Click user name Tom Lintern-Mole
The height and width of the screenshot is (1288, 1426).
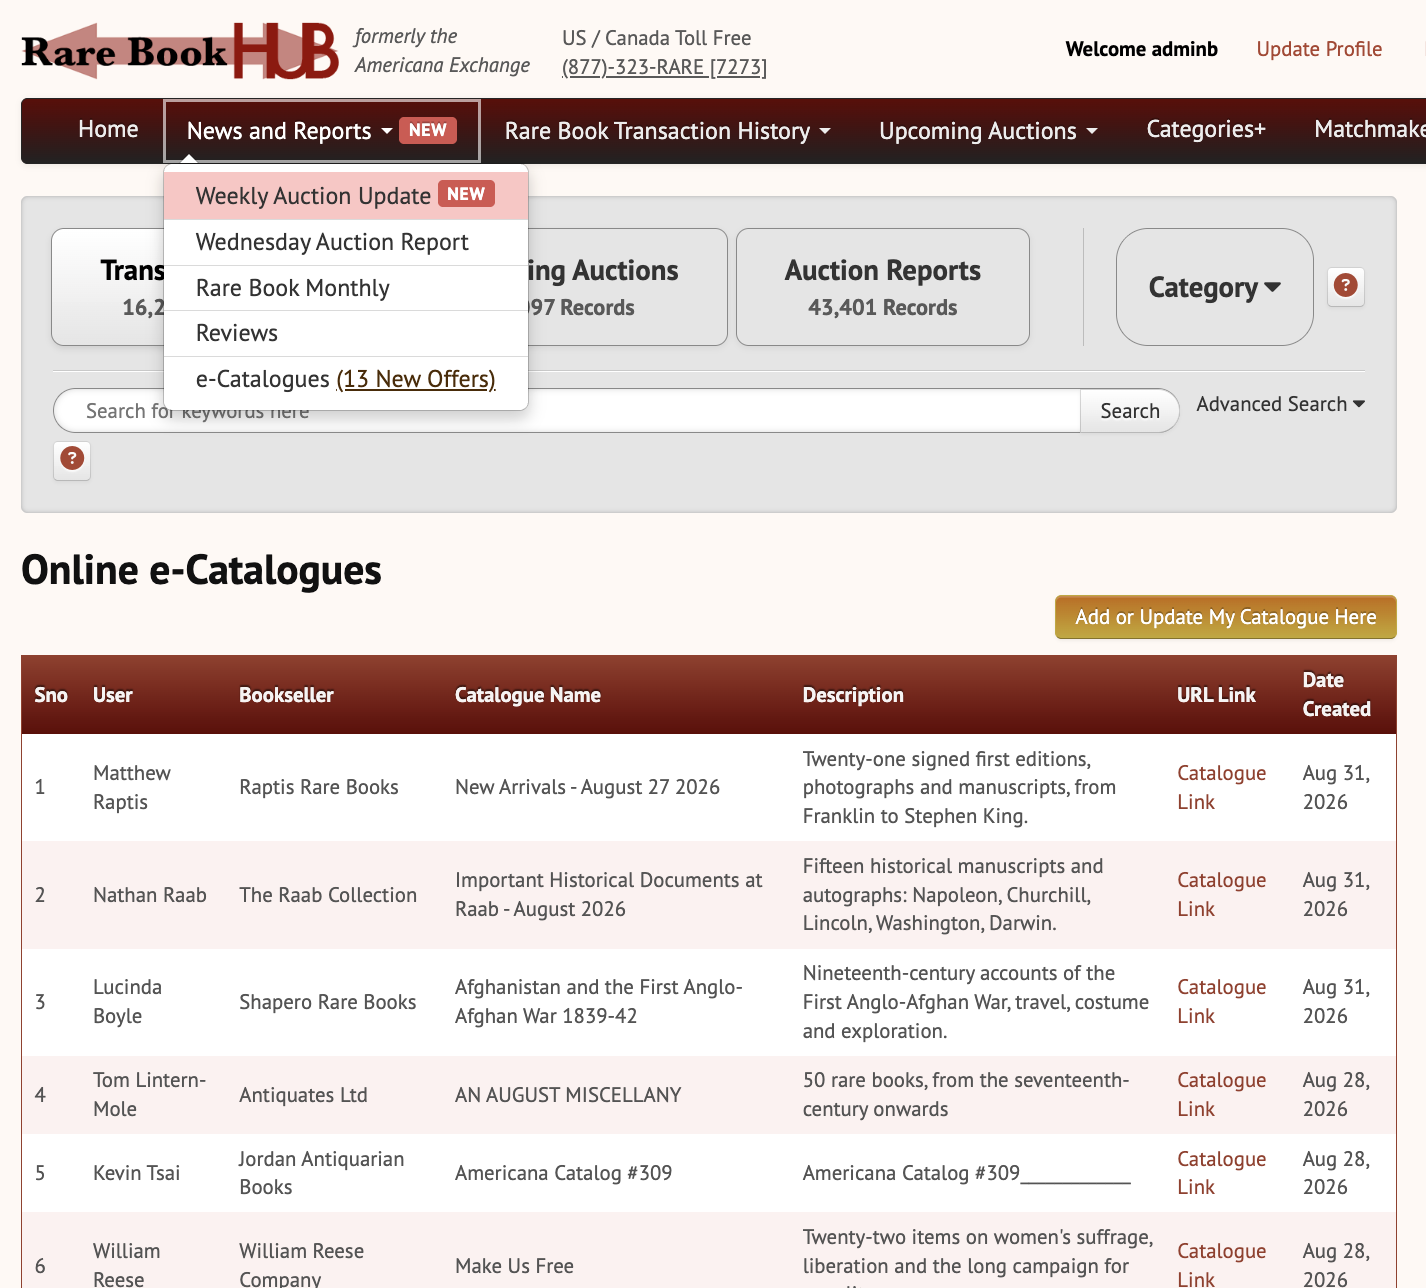pos(149,1094)
